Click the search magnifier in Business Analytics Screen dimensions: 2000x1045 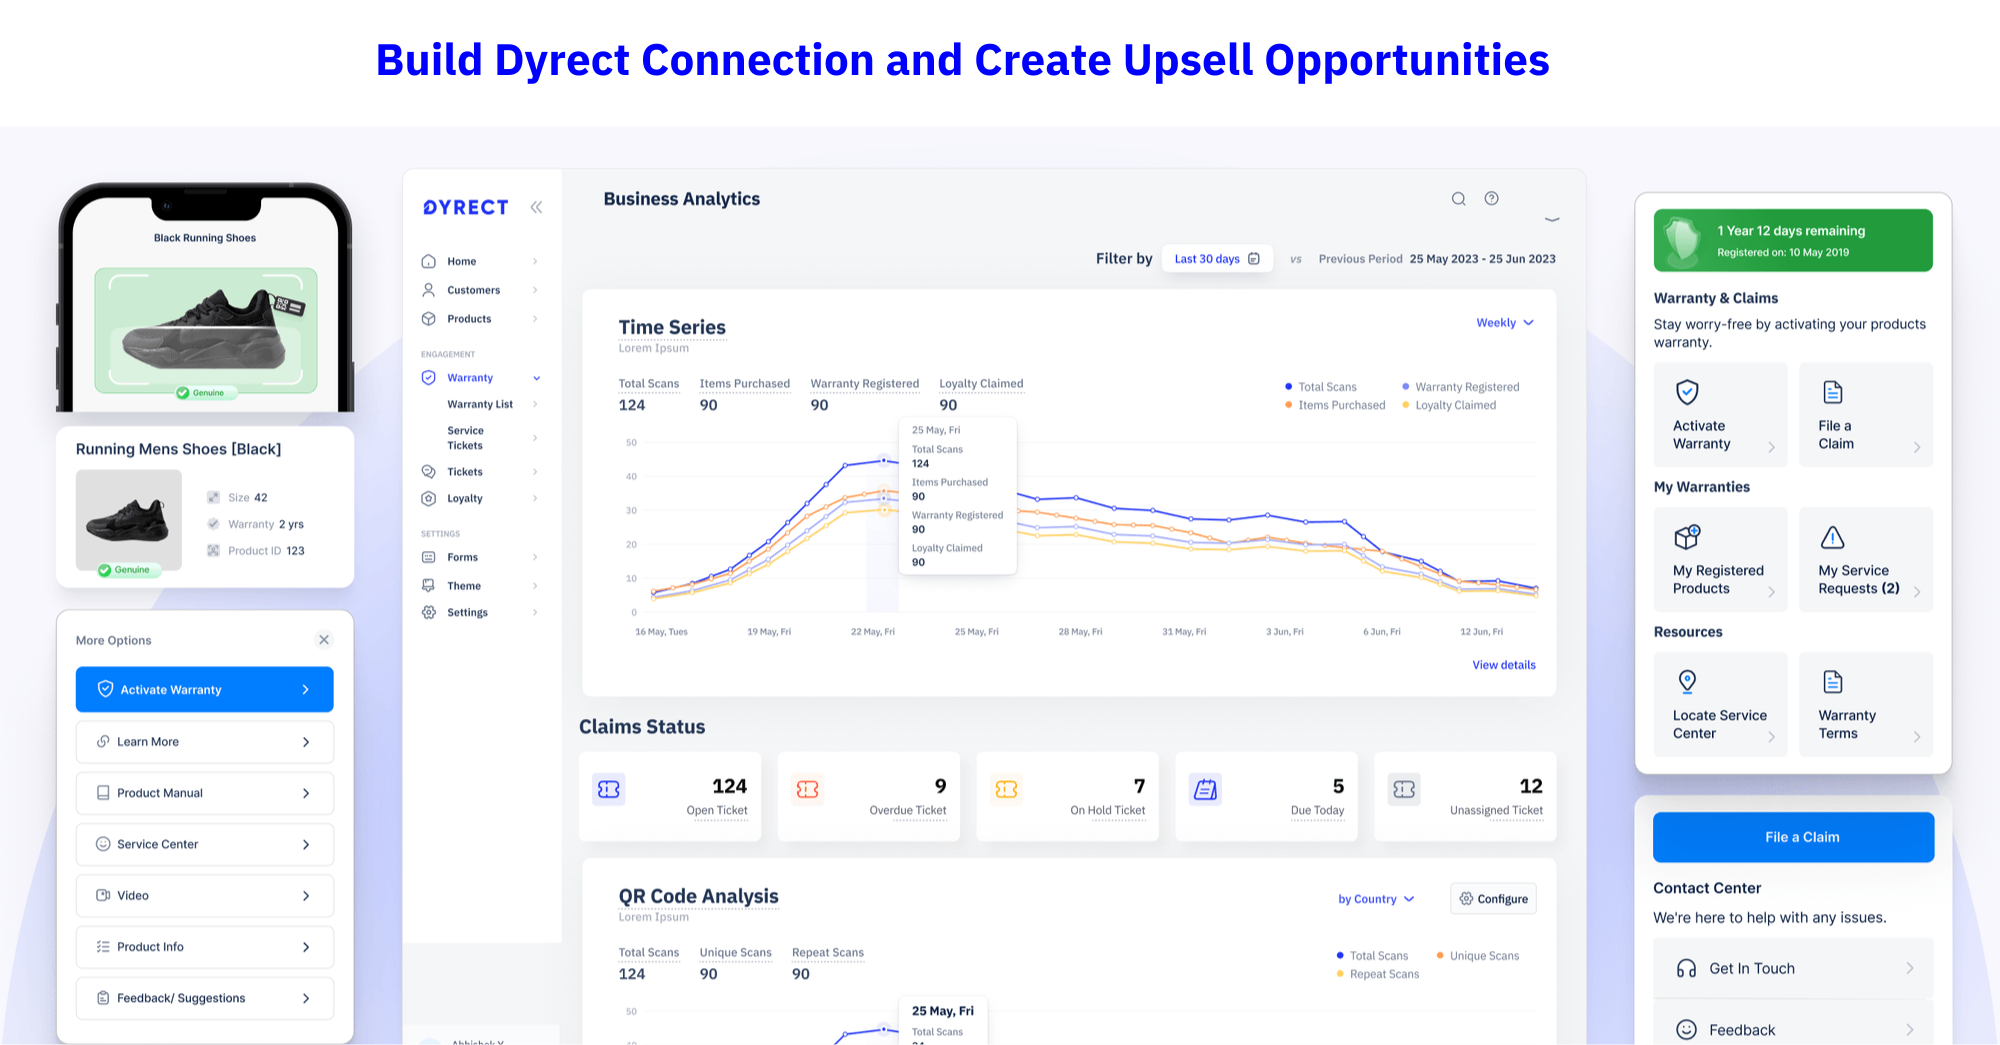[x=1459, y=199]
